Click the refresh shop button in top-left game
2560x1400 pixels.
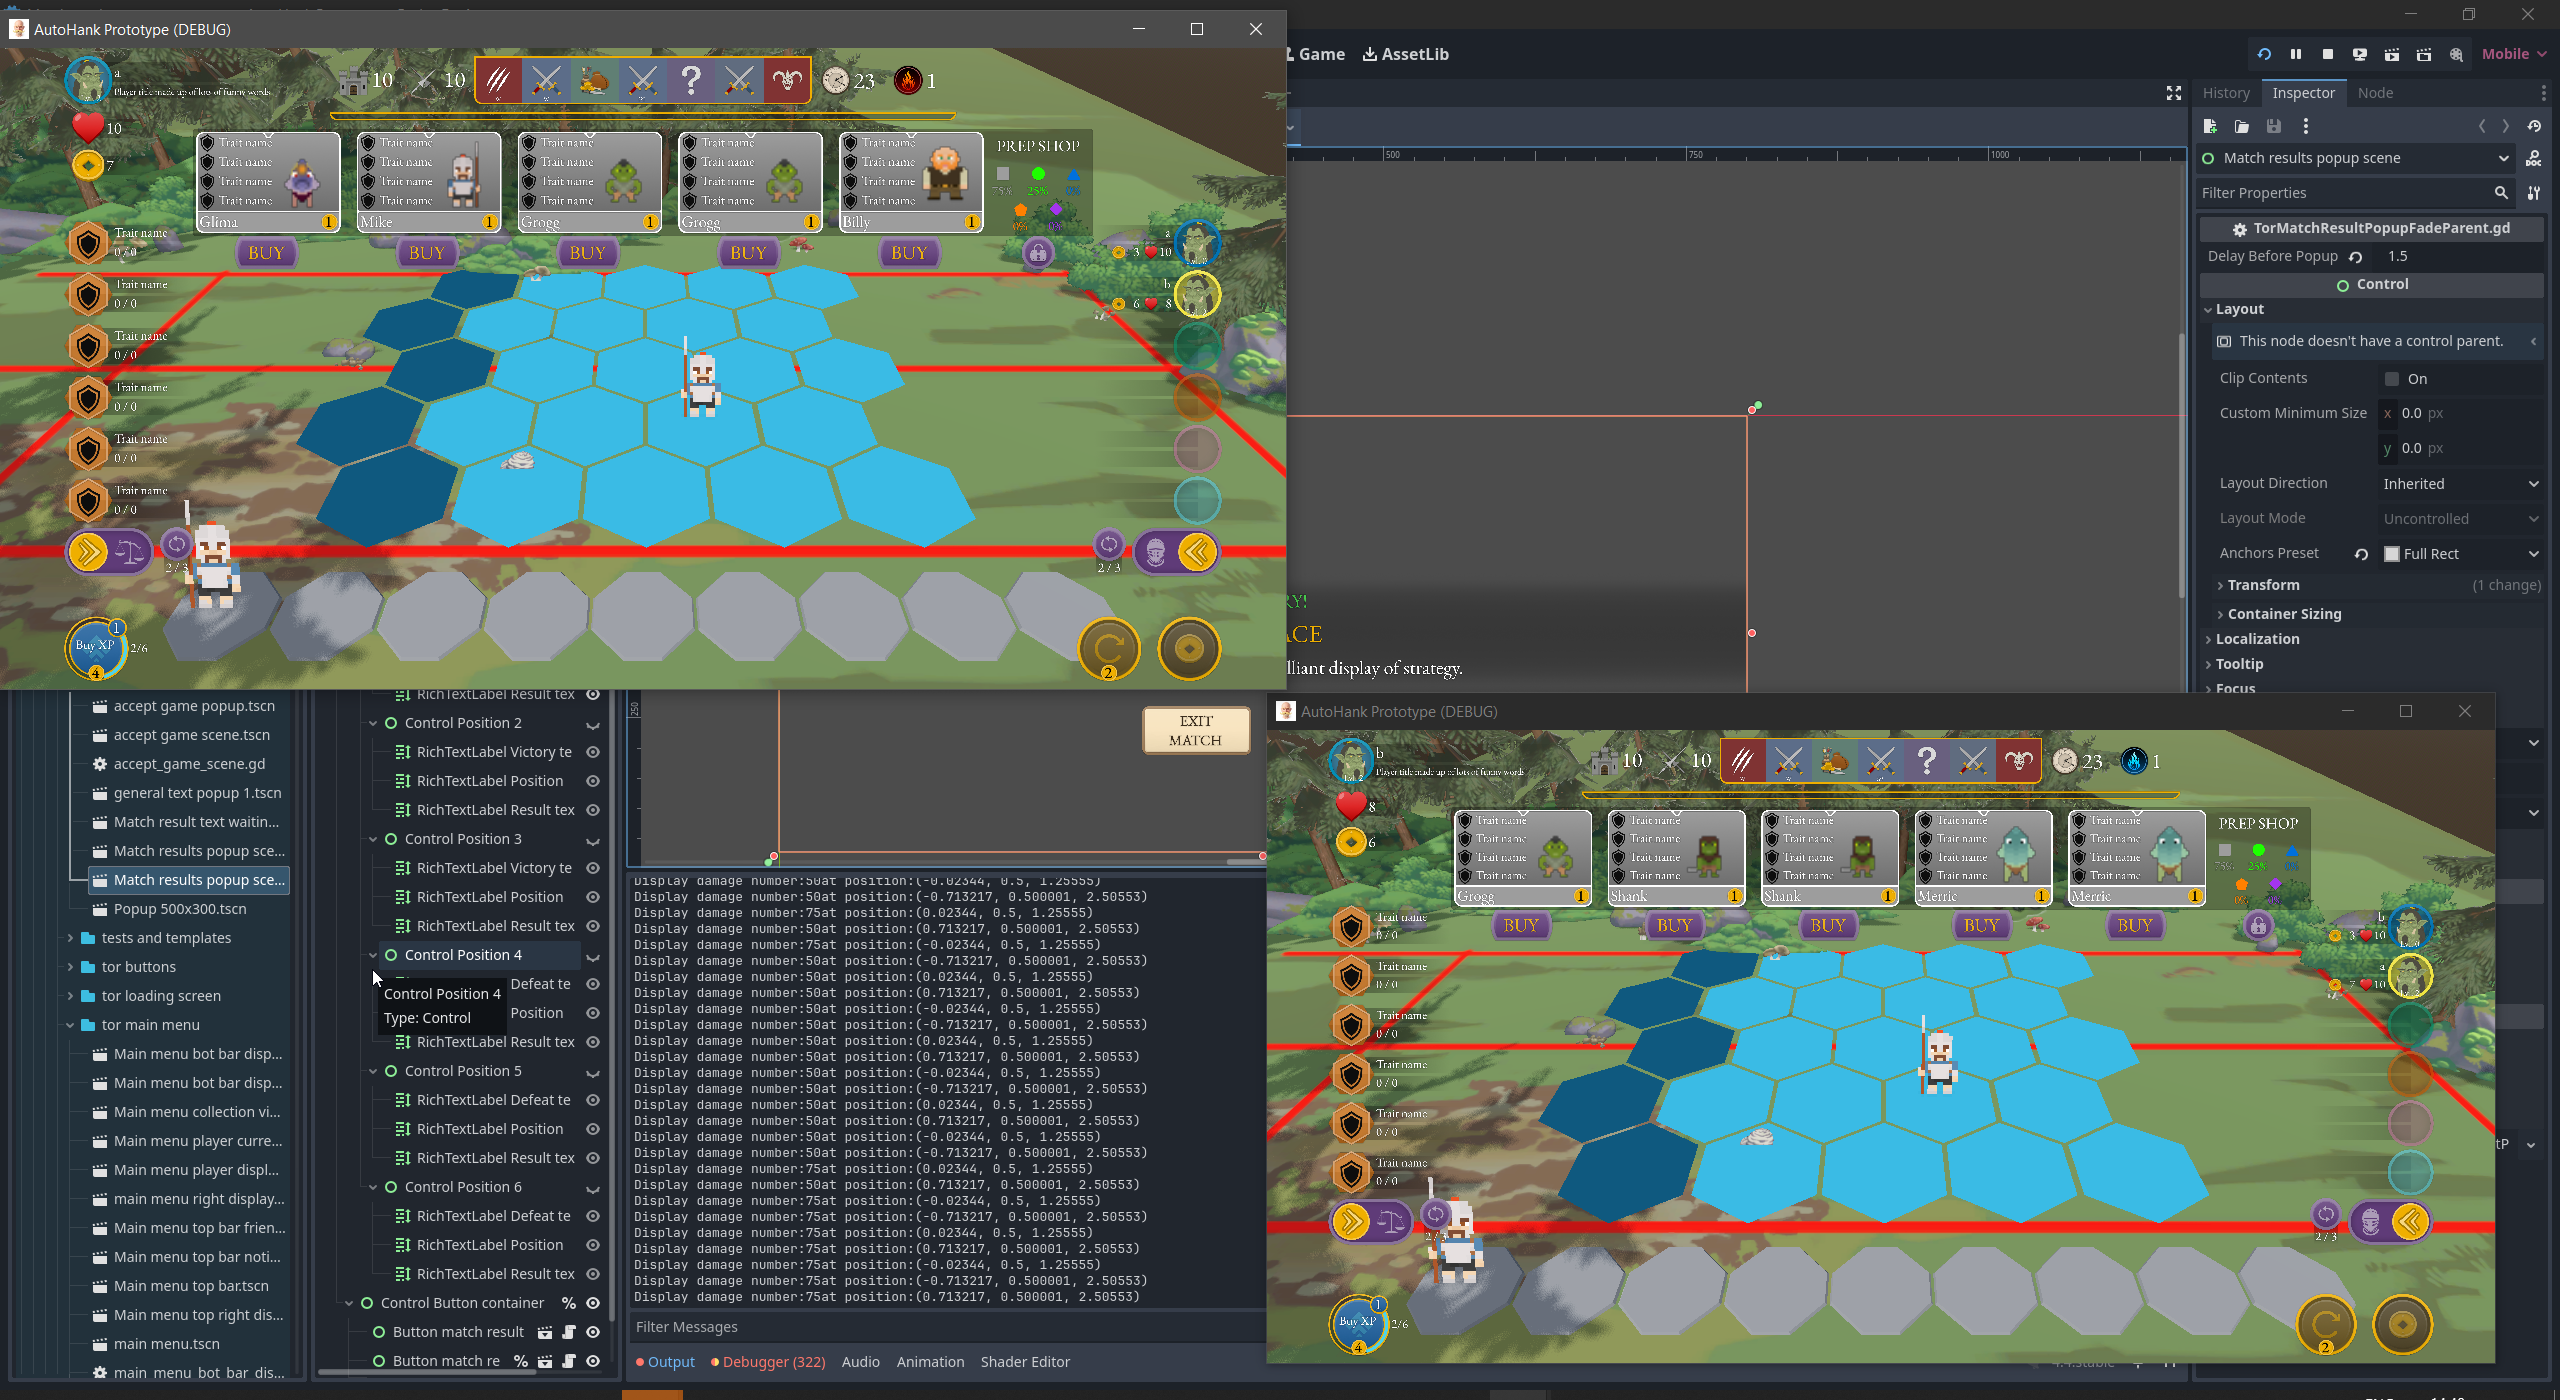click(x=1108, y=649)
